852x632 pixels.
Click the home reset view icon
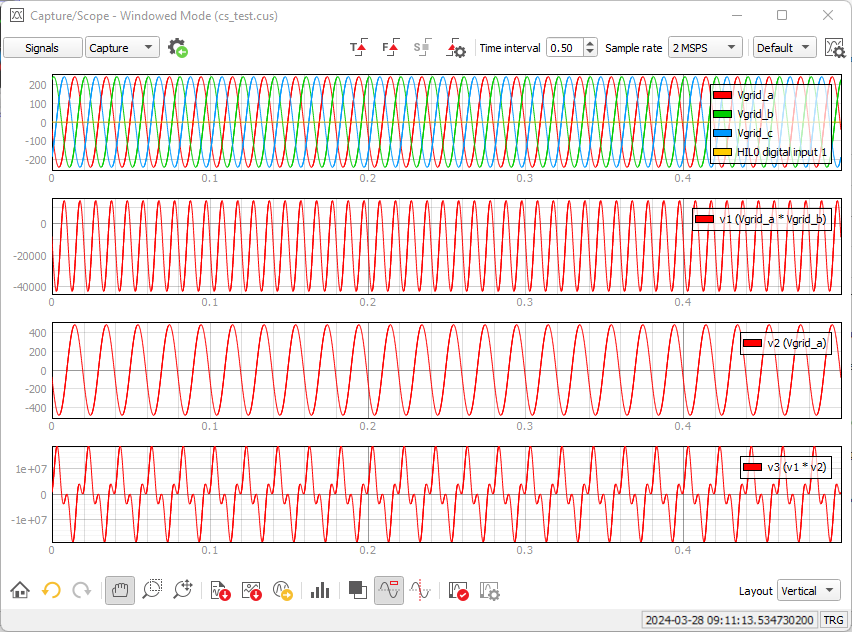click(19, 591)
